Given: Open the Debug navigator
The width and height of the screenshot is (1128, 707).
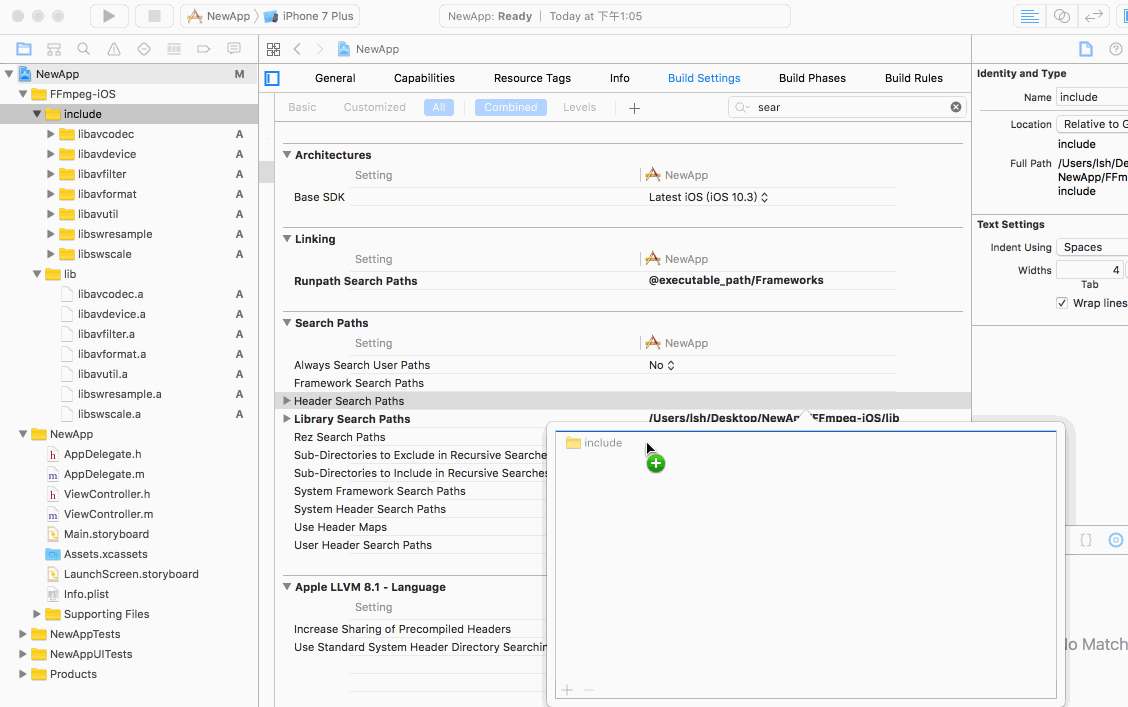Looking at the screenshot, I should coord(173,49).
